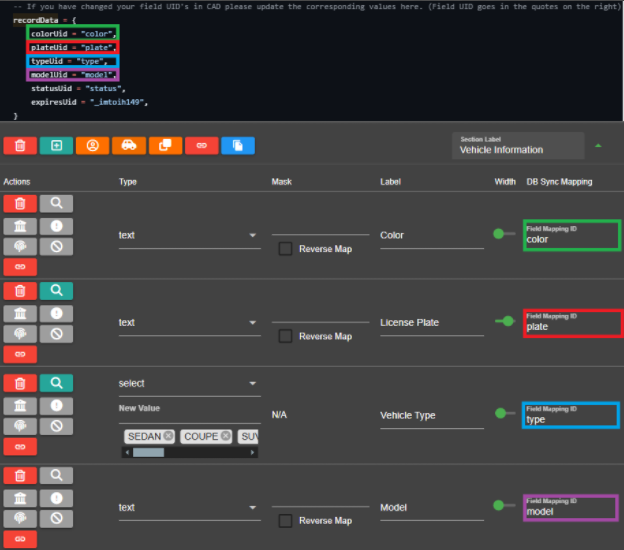
Task: Remove the COUPE option chip
Action: tap(225, 436)
